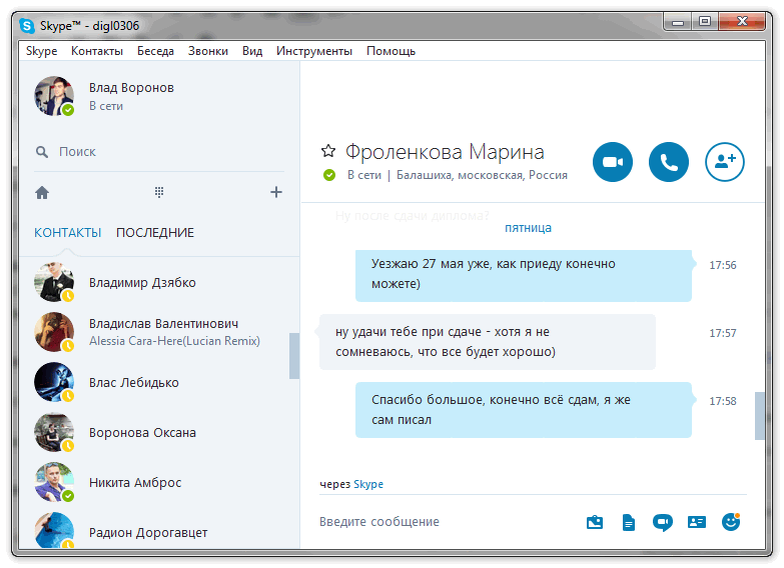
Task: Click Воронова Оксана's avatar
Action: [54, 432]
